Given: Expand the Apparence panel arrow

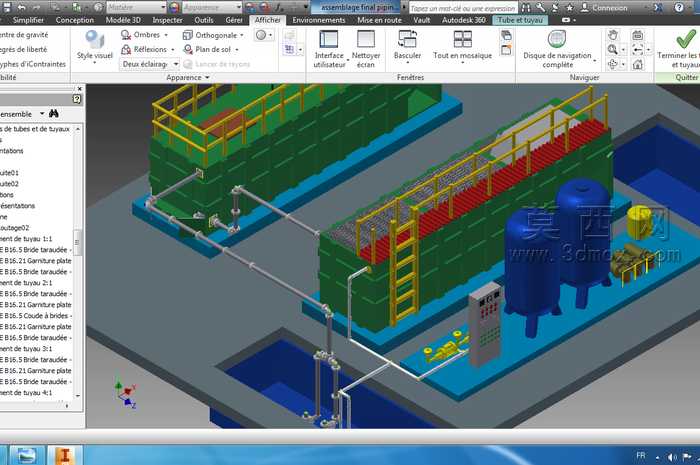Looking at the screenshot, I should point(207,78).
